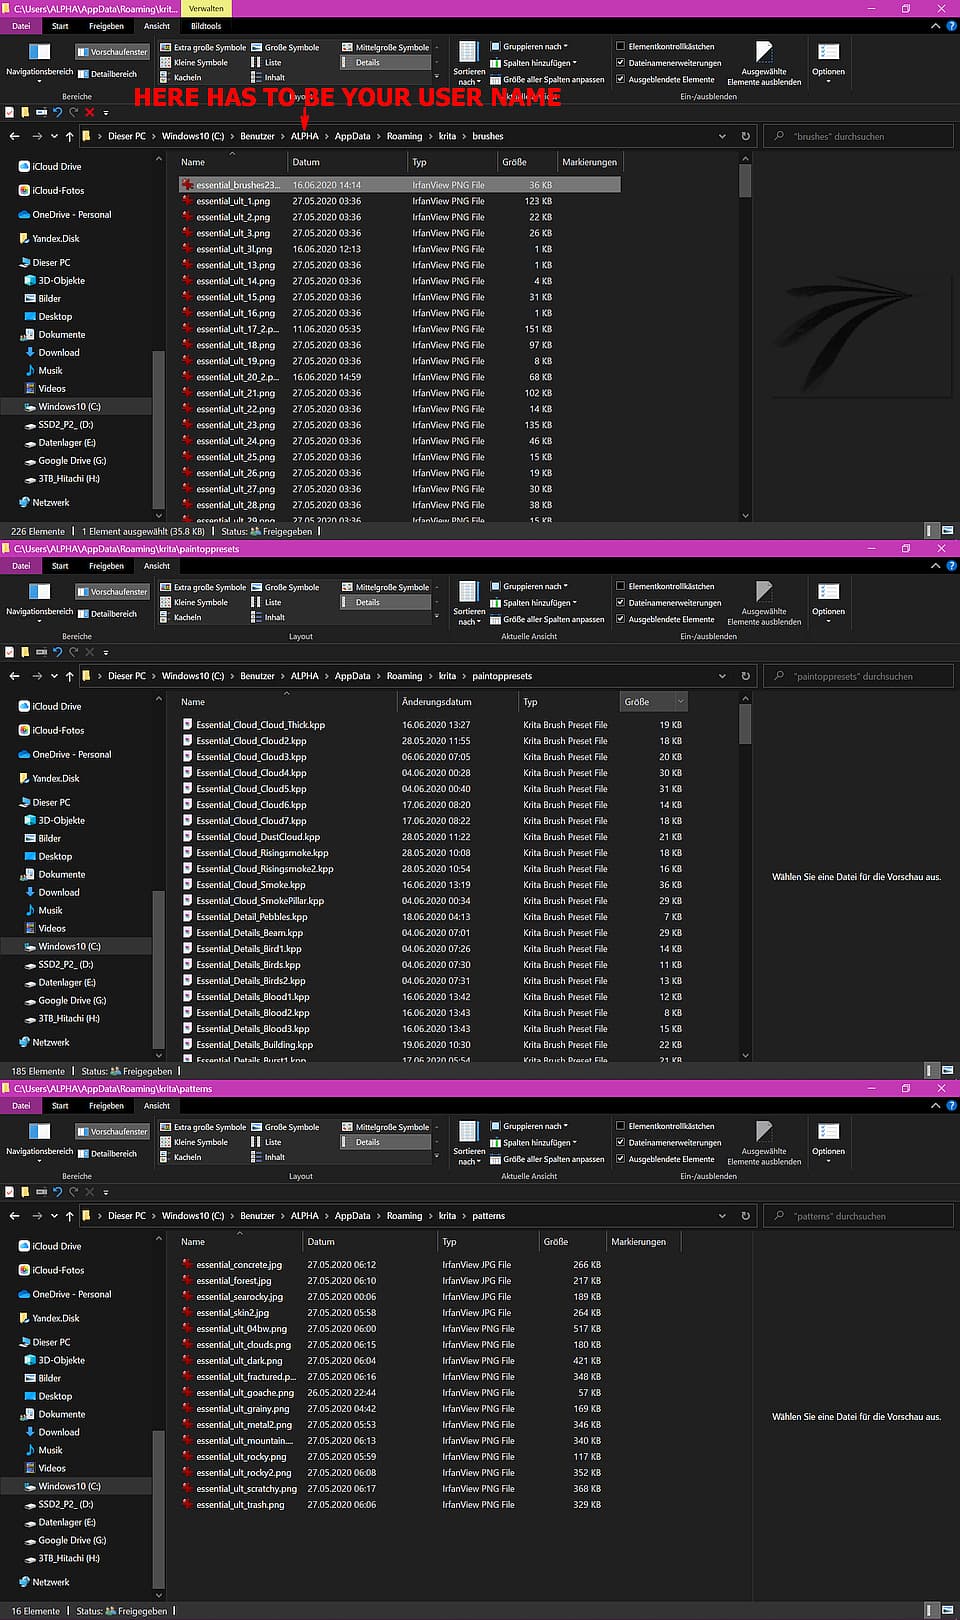Toggle Dateinamenerweiterungen in paintoppresets window
The width and height of the screenshot is (960, 1620).
621,603
